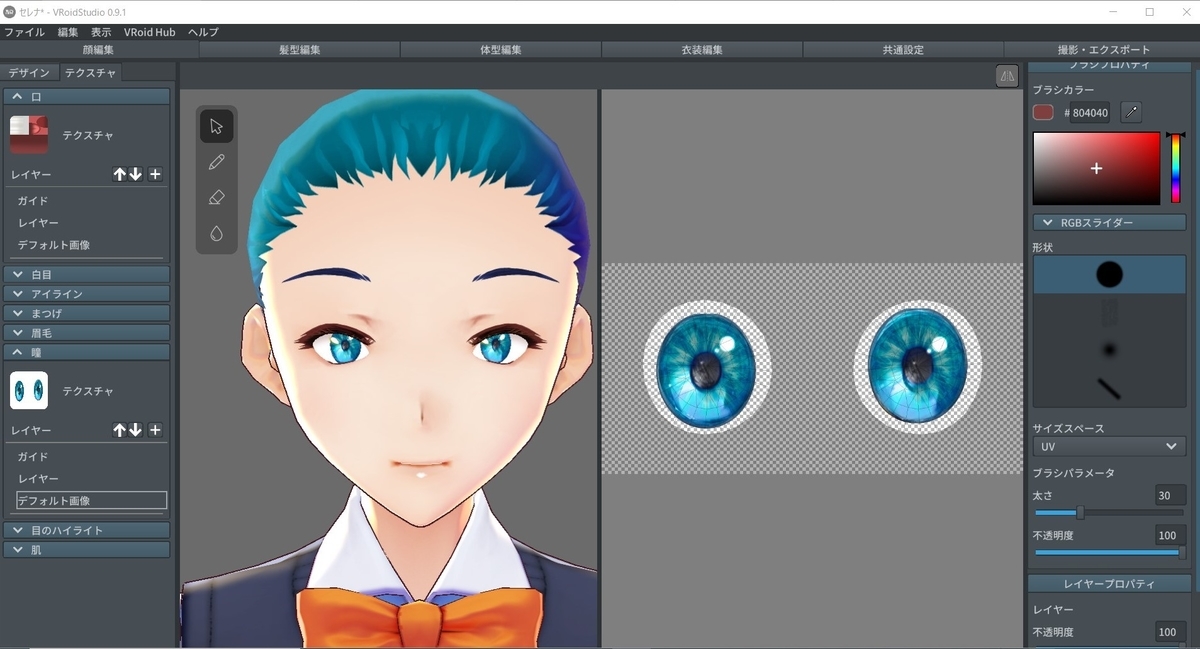This screenshot has height=649, width=1200.
Task: Open the 撮影・エクスポート tab
Action: (1103, 49)
